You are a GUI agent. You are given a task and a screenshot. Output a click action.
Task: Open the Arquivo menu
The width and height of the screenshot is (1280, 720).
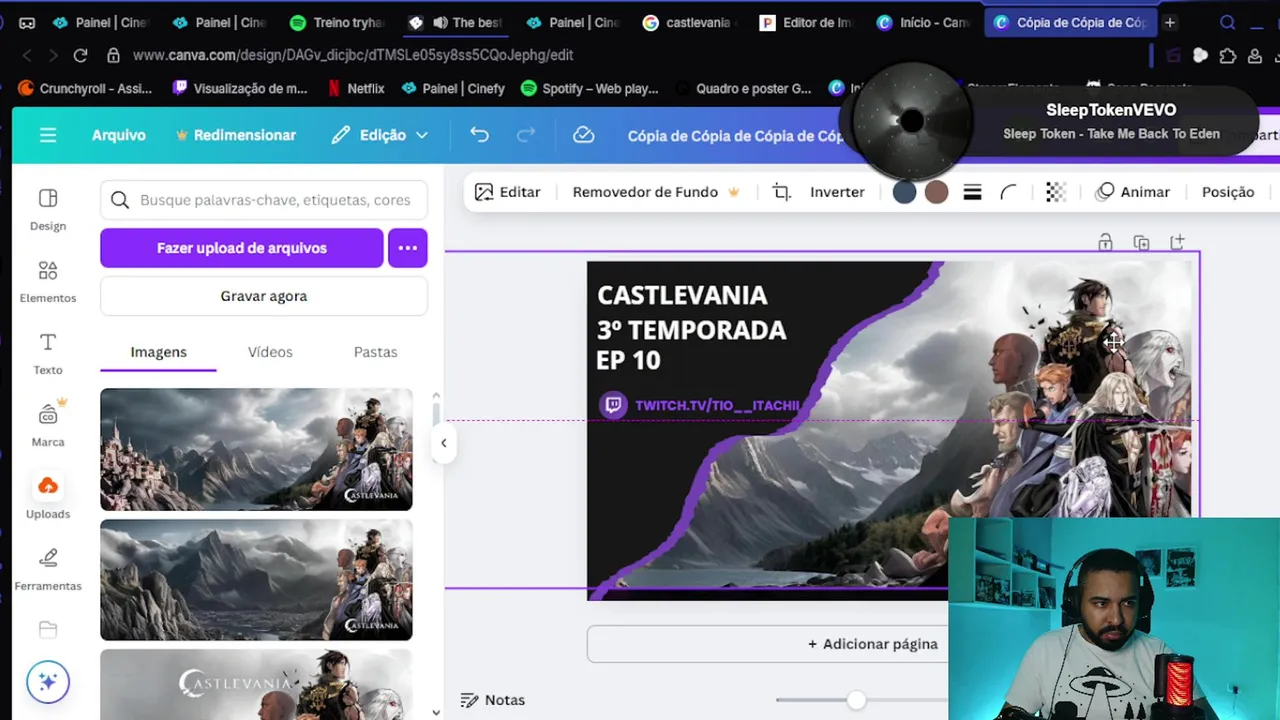click(119, 135)
